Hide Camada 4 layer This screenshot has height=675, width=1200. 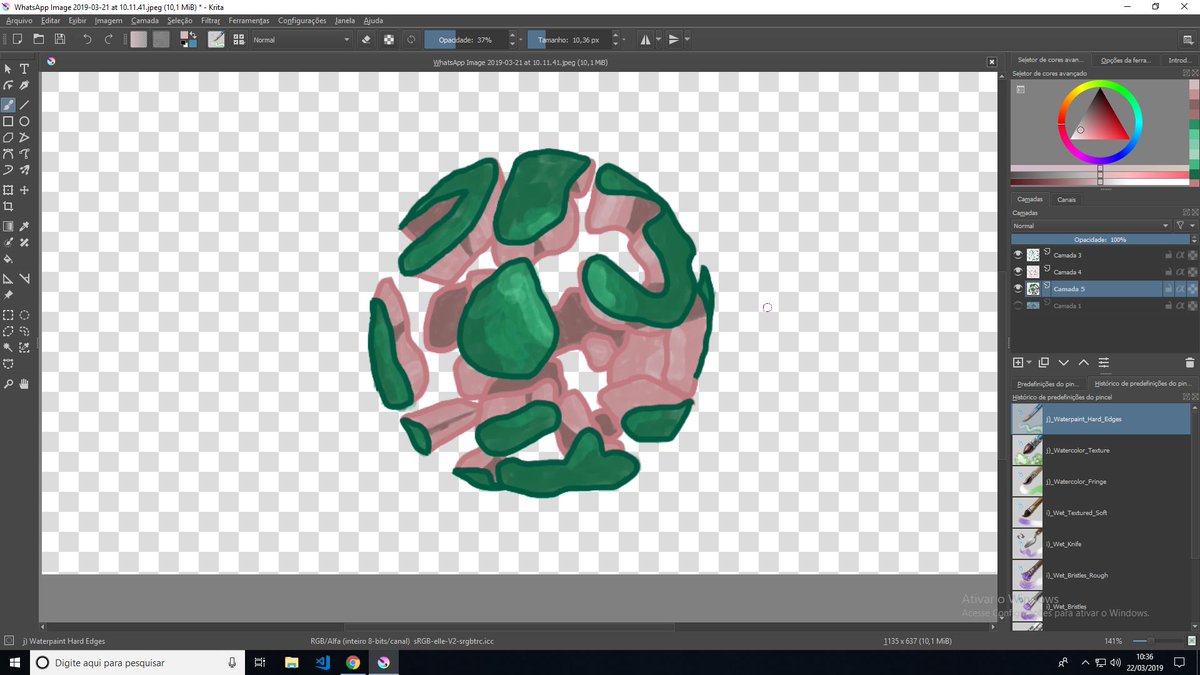tap(1018, 272)
